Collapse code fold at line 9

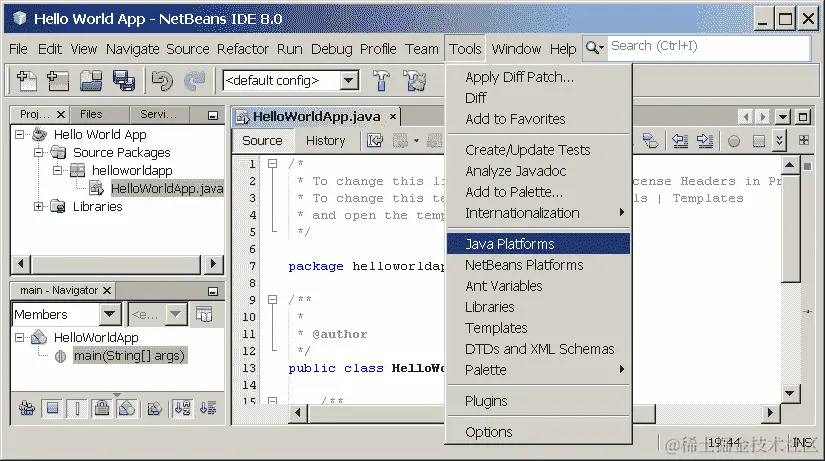click(272, 299)
